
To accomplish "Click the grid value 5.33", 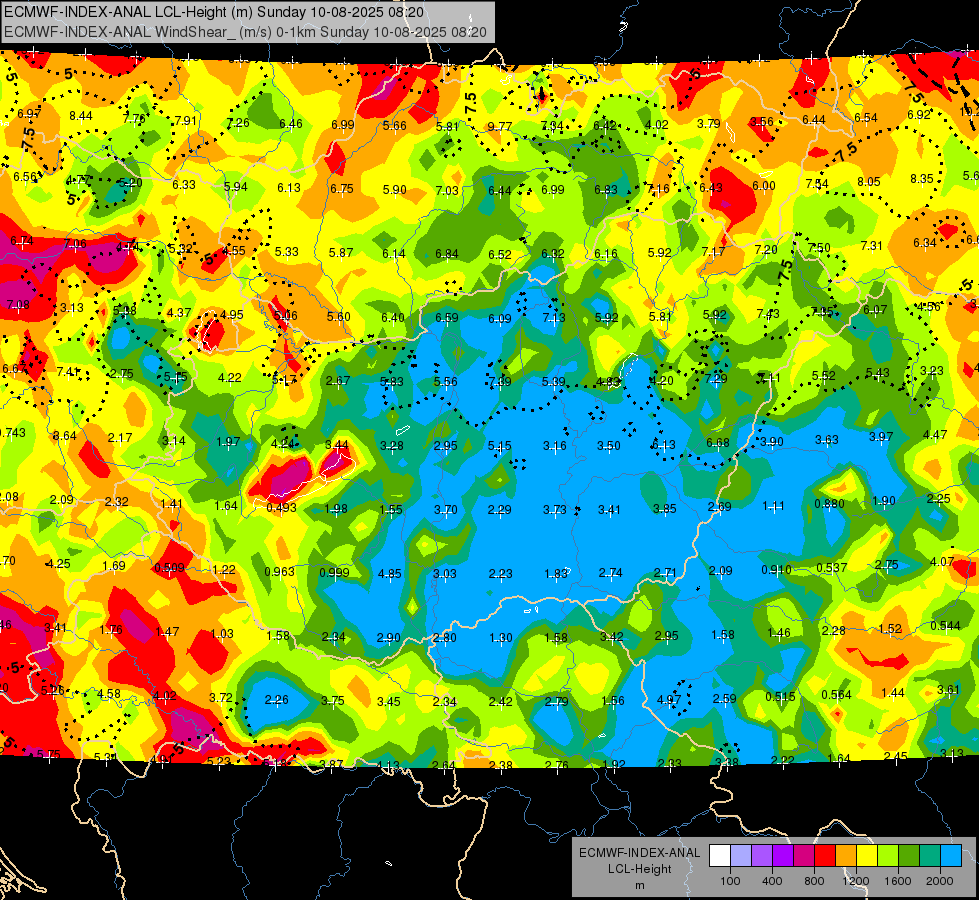I will click(287, 252).
